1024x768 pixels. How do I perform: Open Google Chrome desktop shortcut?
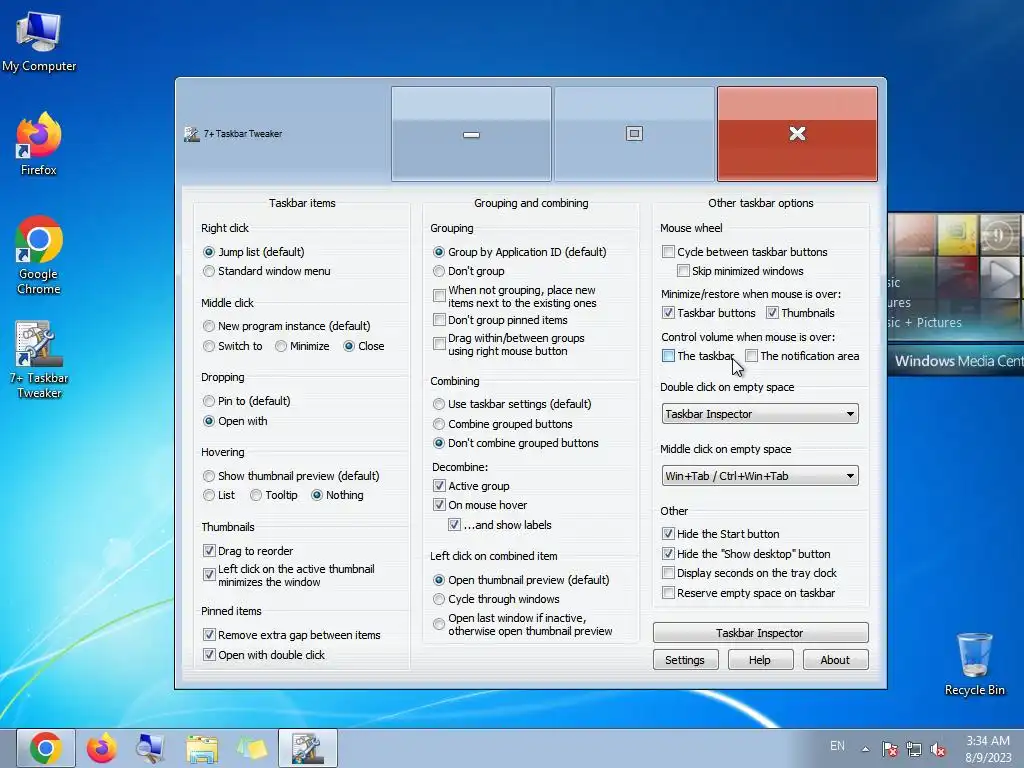(39, 255)
